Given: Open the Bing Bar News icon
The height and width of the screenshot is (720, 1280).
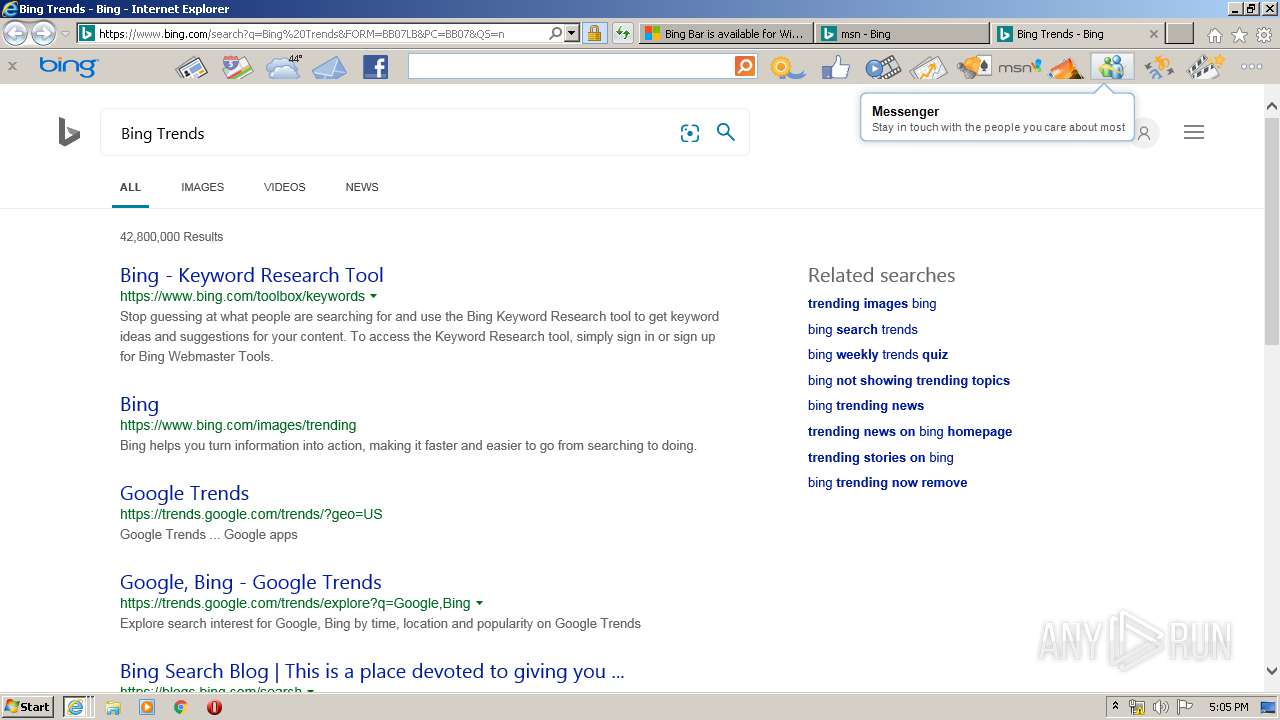Looking at the screenshot, I should click(x=191, y=67).
